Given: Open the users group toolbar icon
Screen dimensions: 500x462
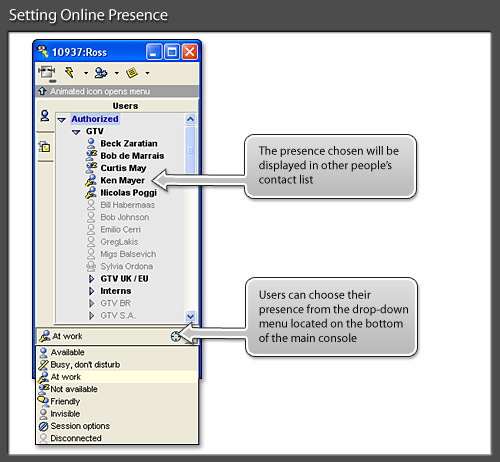Looking at the screenshot, I should coord(101,72).
